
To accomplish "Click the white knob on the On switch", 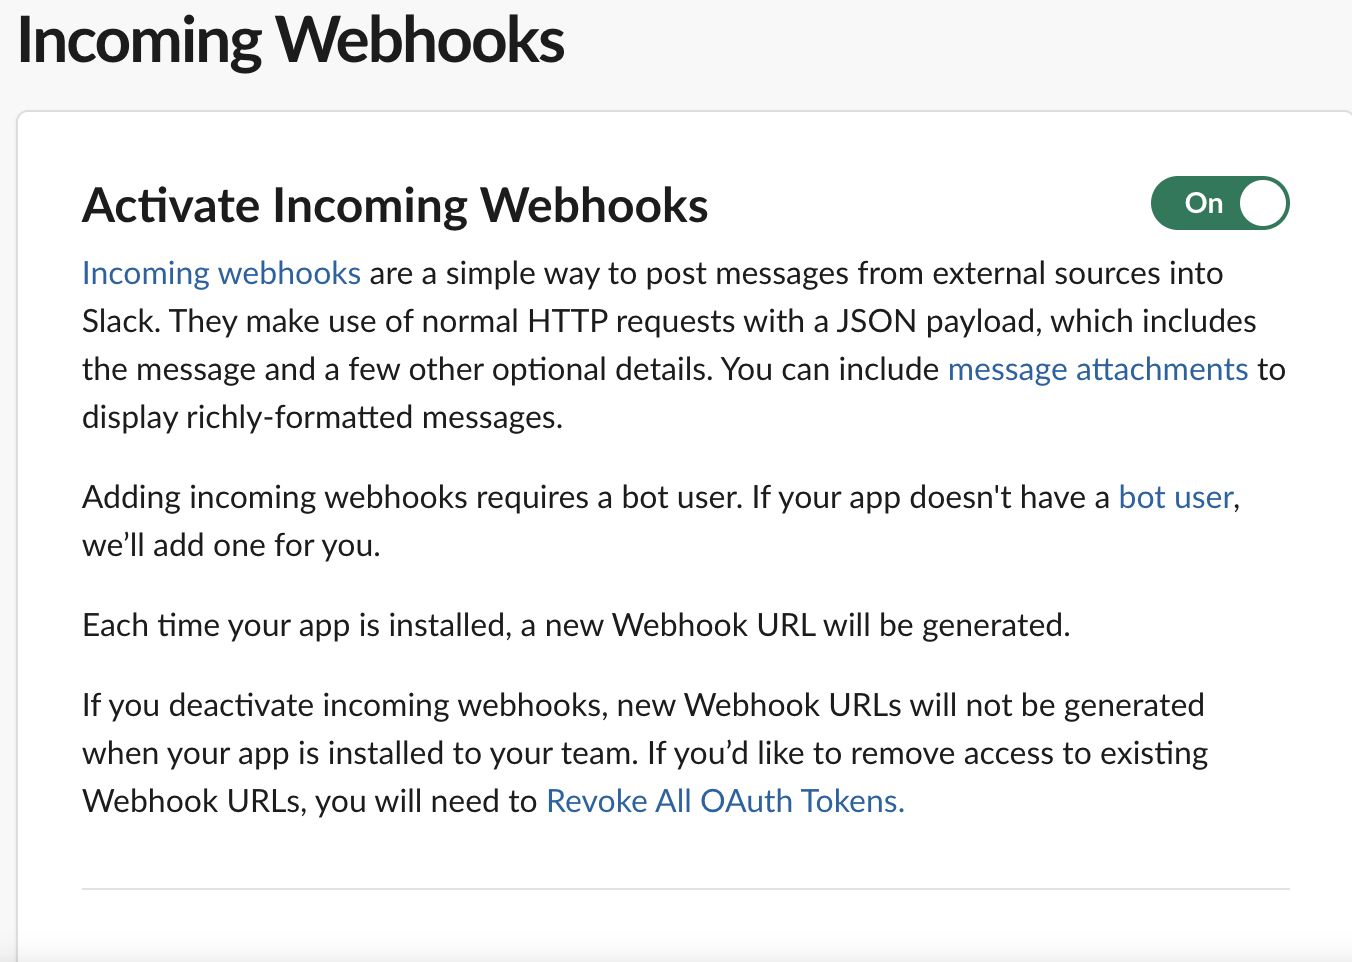I will tap(1262, 203).
